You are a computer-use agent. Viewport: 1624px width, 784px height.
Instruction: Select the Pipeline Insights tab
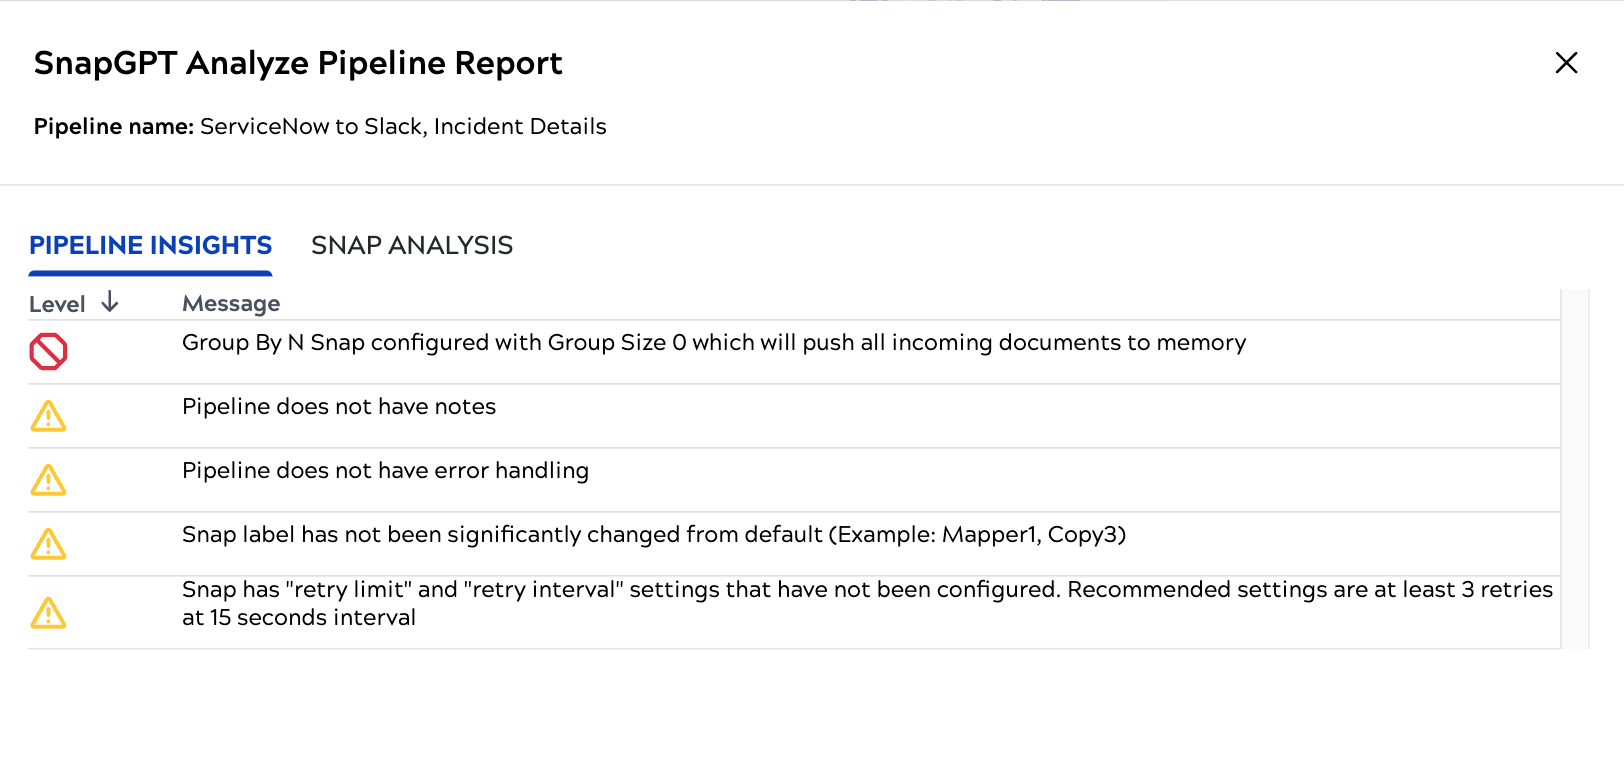coord(150,245)
